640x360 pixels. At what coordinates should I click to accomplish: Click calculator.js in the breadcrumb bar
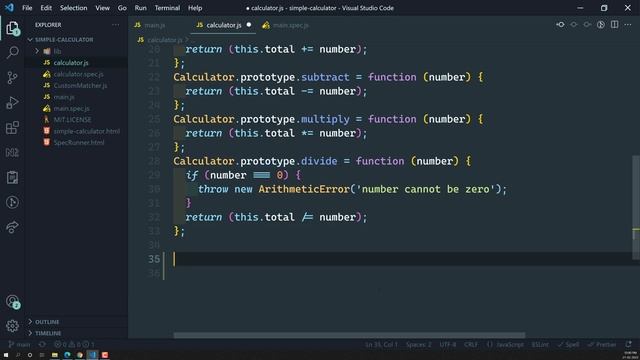click(x=164, y=40)
